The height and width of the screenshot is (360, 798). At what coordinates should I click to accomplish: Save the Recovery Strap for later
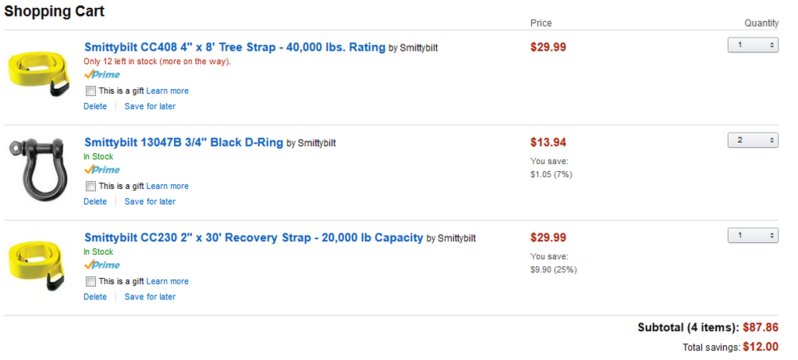tap(150, 297)
